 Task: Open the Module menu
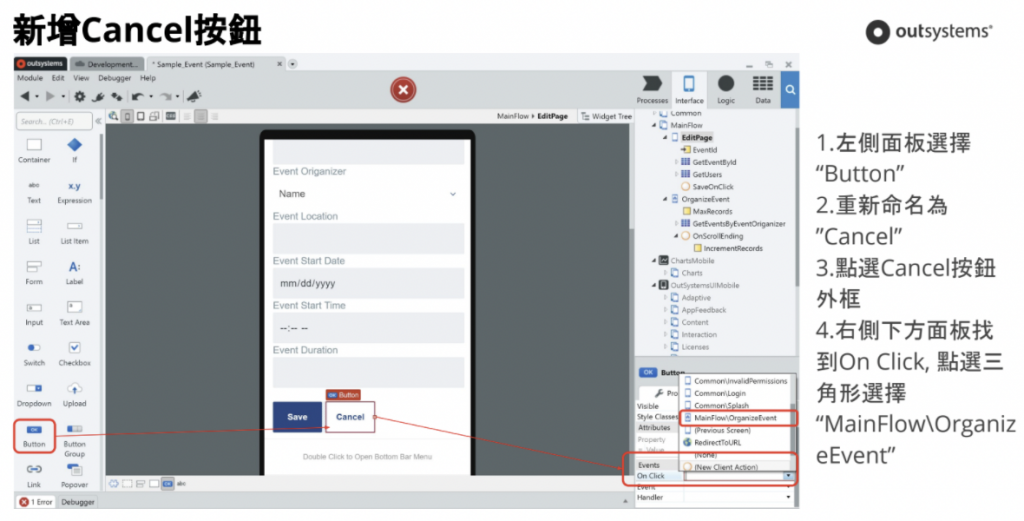[x=30, y=78]
